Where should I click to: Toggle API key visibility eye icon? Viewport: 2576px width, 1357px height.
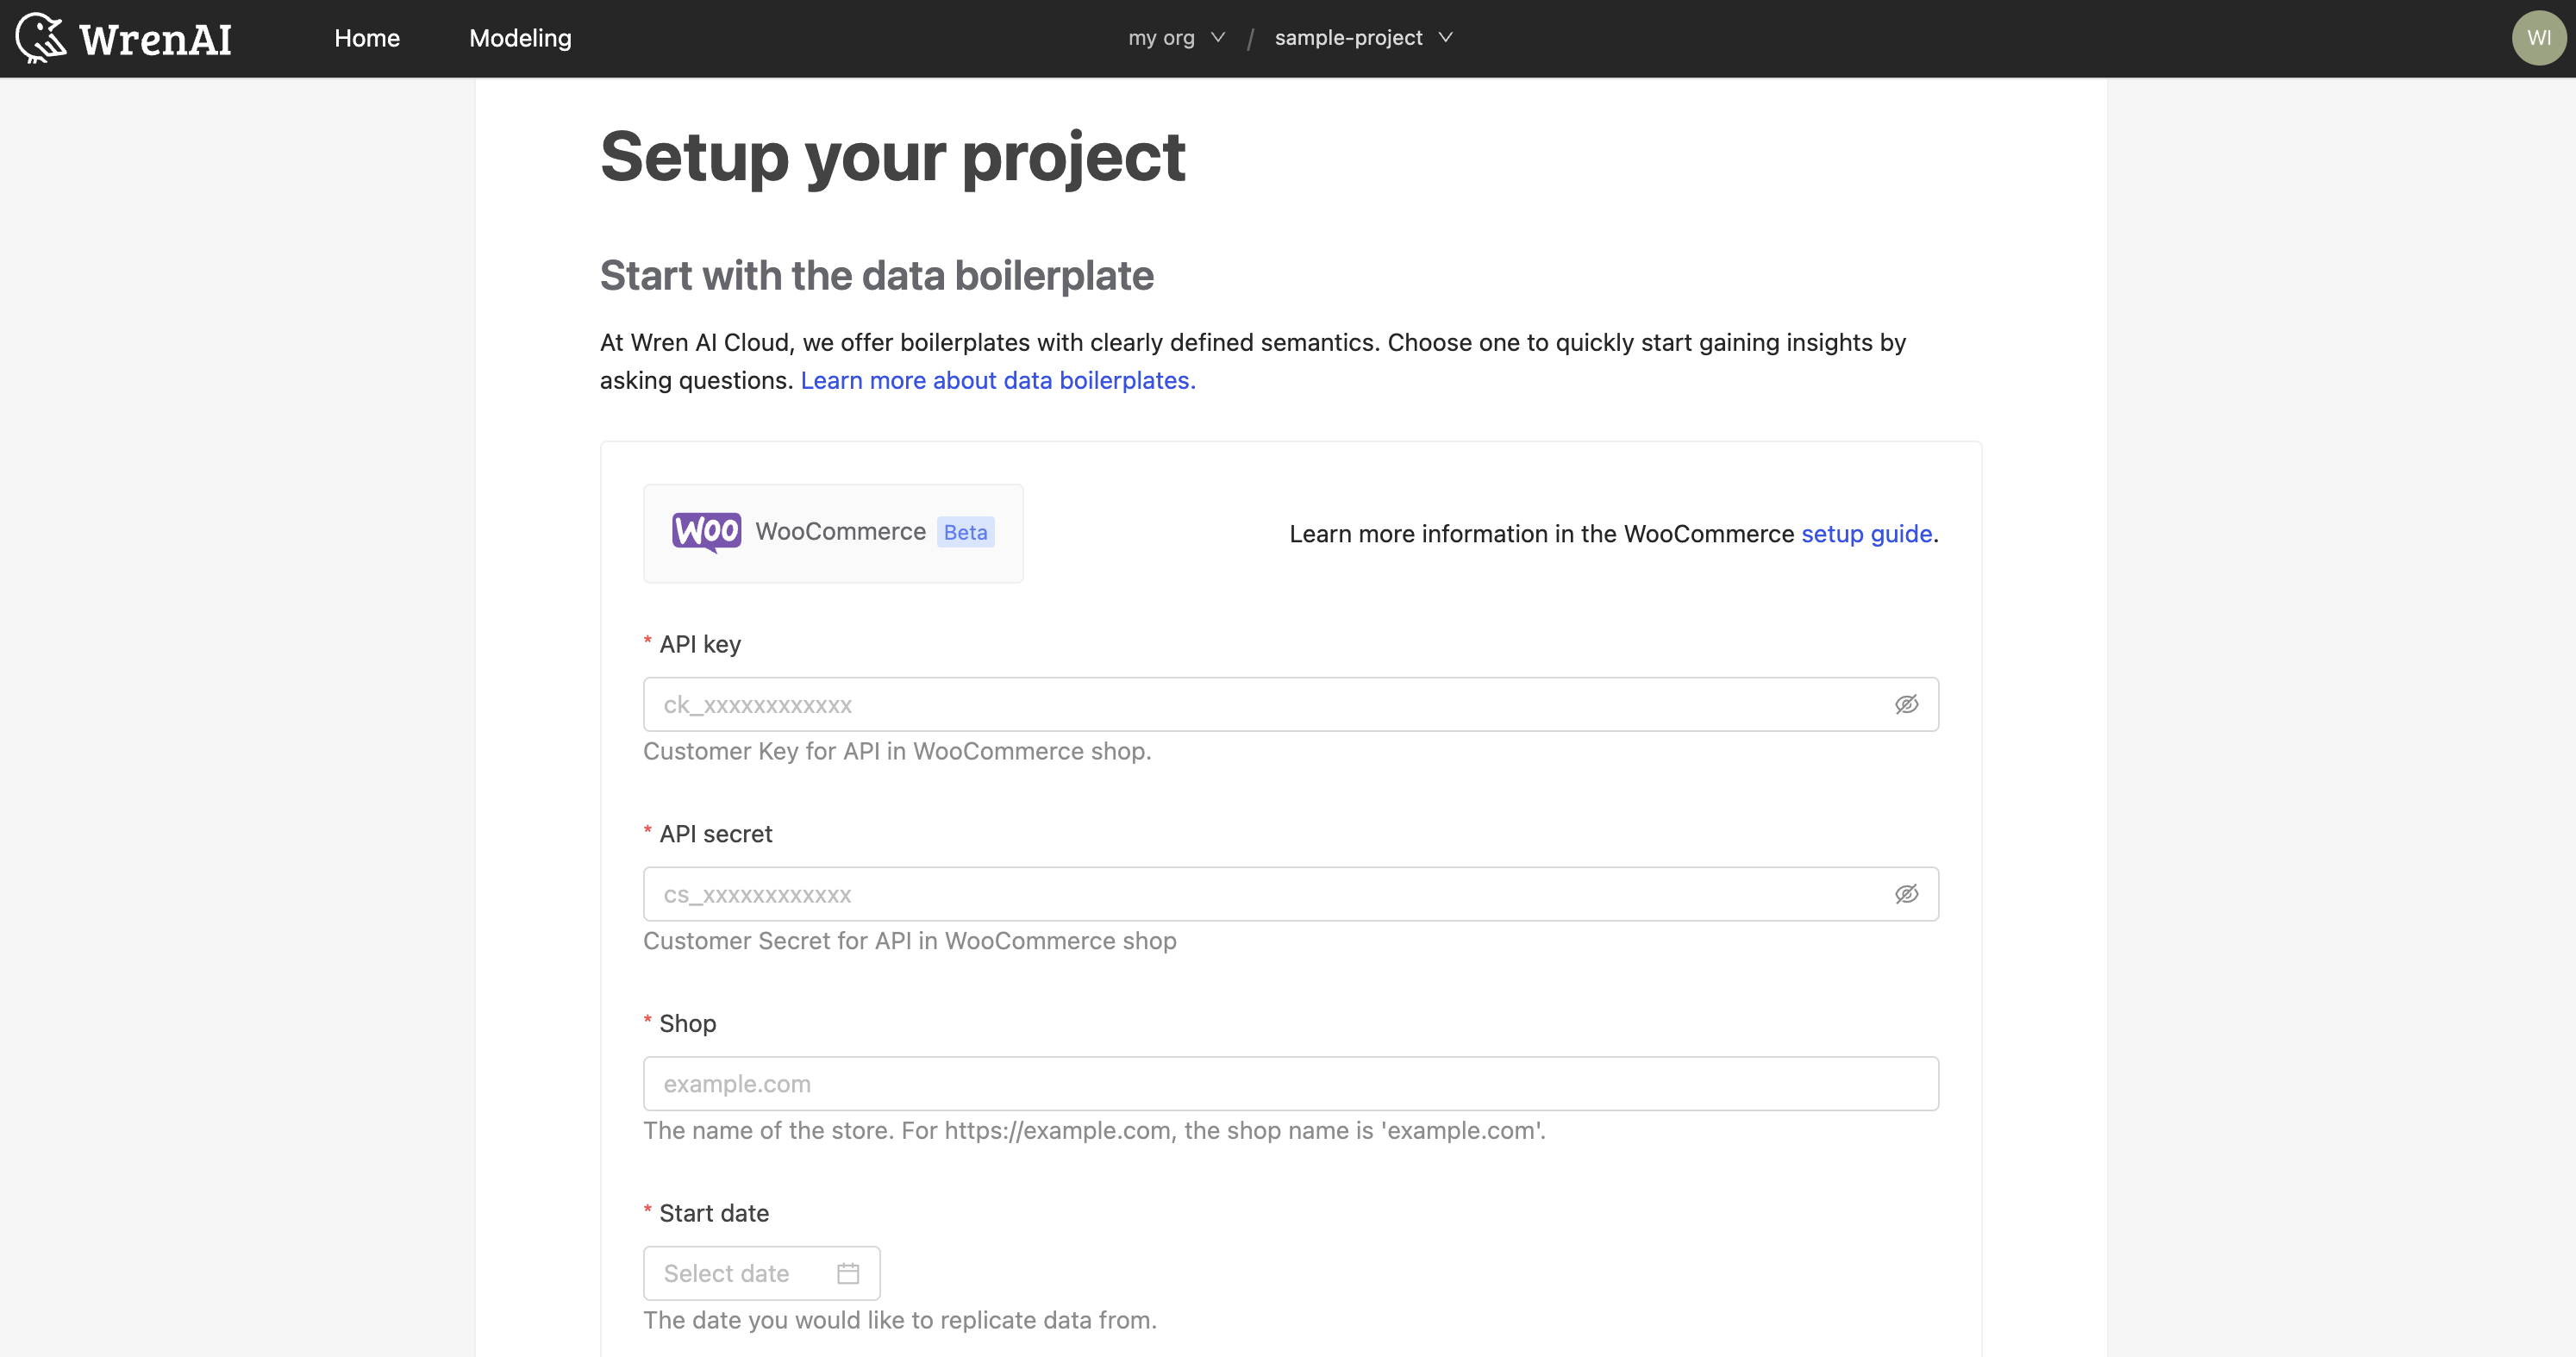1906,704
